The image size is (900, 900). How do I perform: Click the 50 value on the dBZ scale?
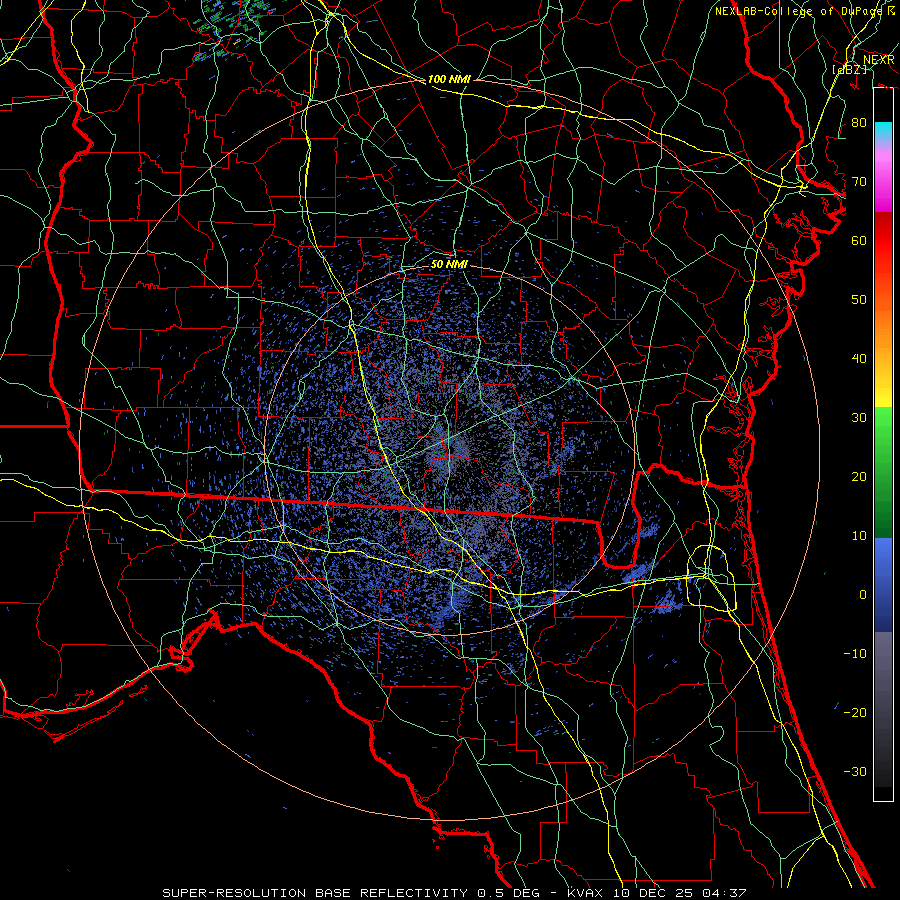(859, 300)
